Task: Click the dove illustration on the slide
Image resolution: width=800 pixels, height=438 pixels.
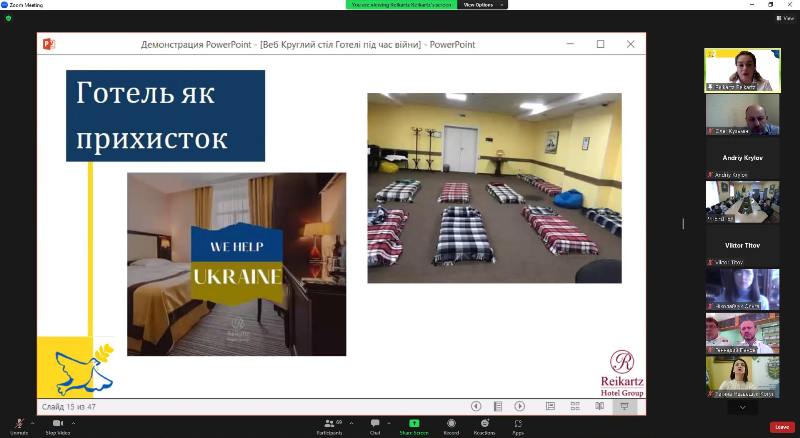Action: [84, 370]
